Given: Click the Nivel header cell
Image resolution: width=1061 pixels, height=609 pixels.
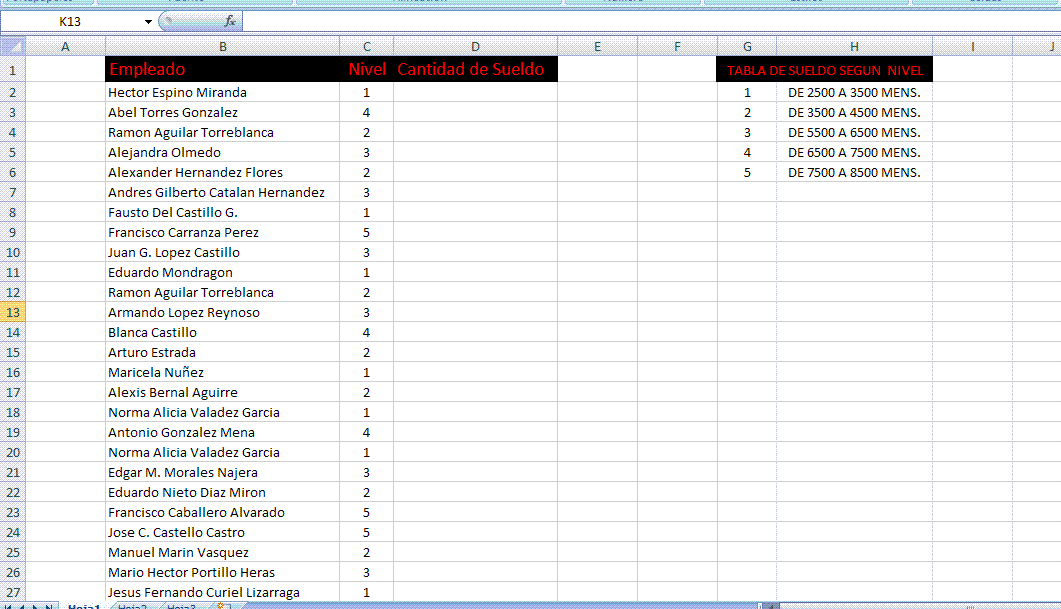Looking at the screenshot, I should [x=366, y=70].
